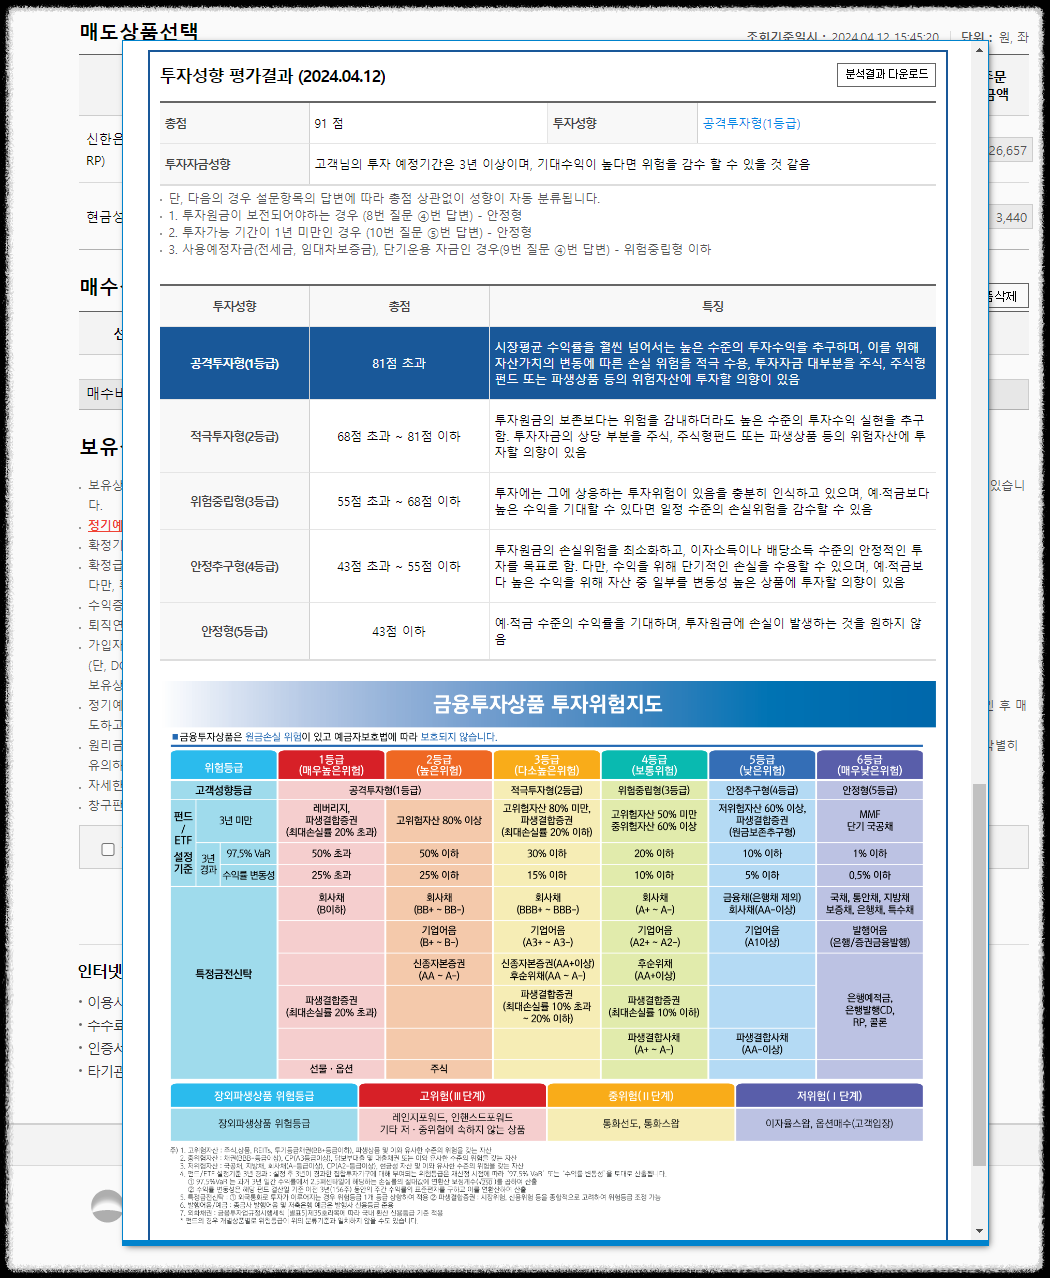Click the blue 5등급 (낮은위험) header
The width and height of the screenshot is (1050, 1278).
762,765
